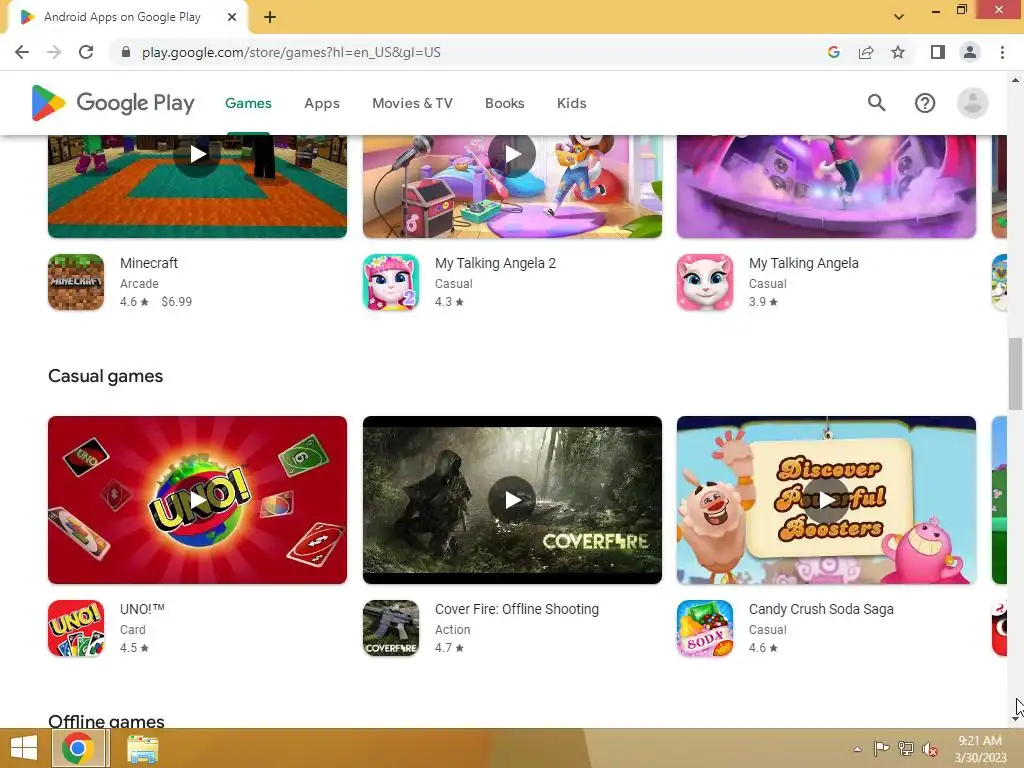Bookmark this page with the star icon

point(898,52)
